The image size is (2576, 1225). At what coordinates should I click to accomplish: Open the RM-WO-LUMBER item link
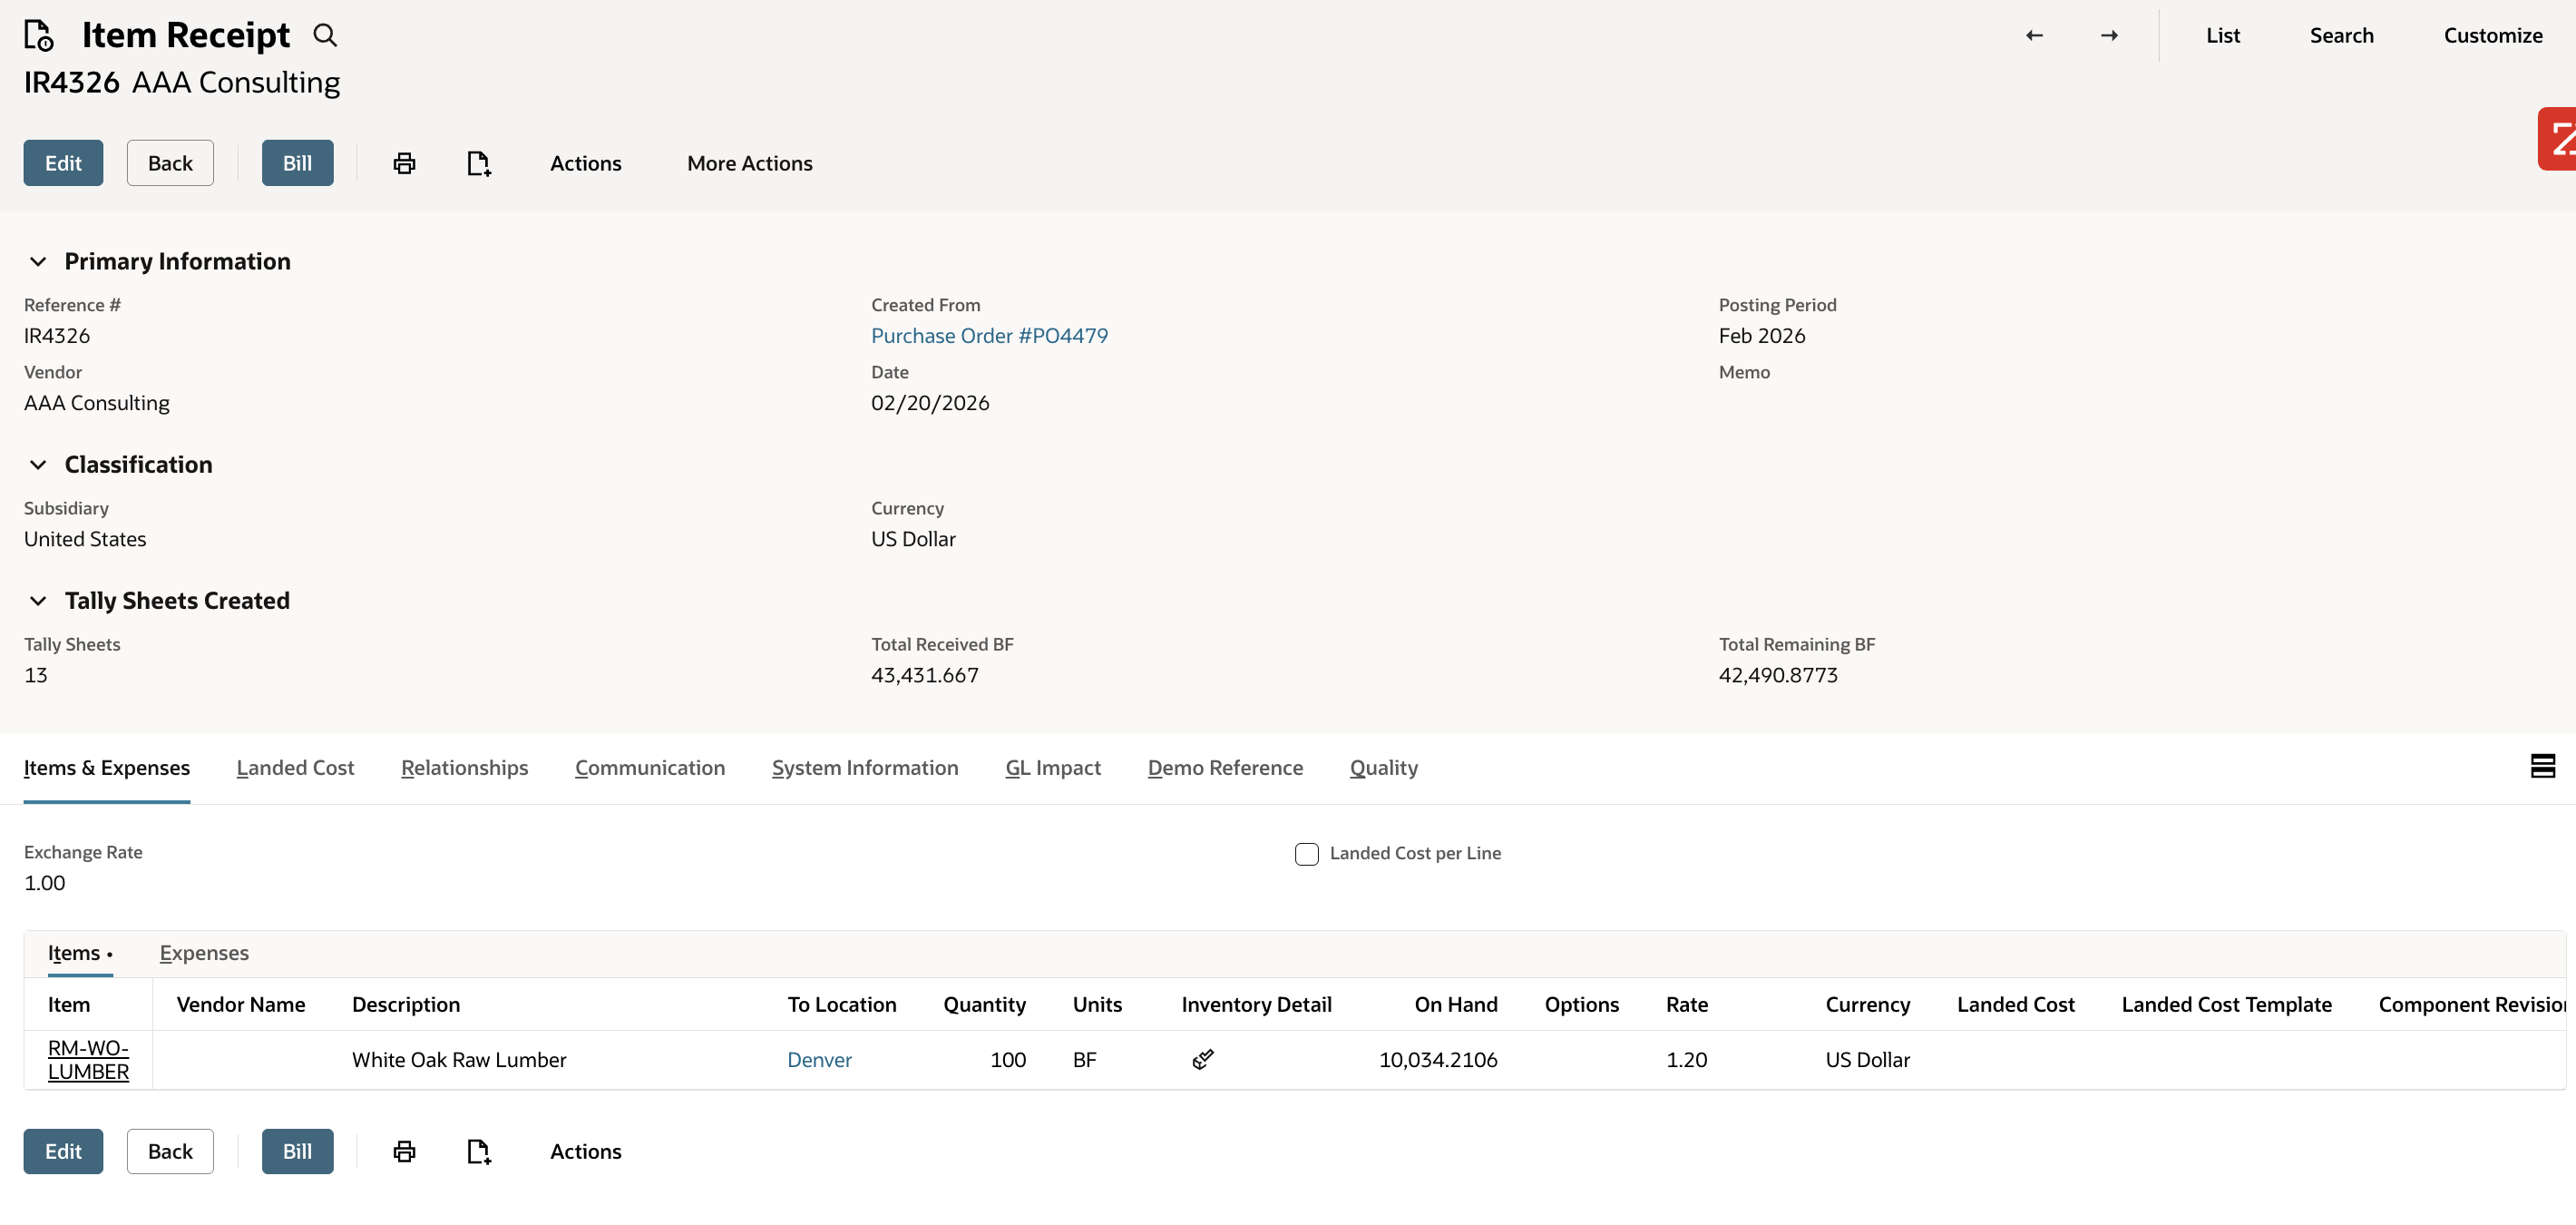[x=88, y=1059]
